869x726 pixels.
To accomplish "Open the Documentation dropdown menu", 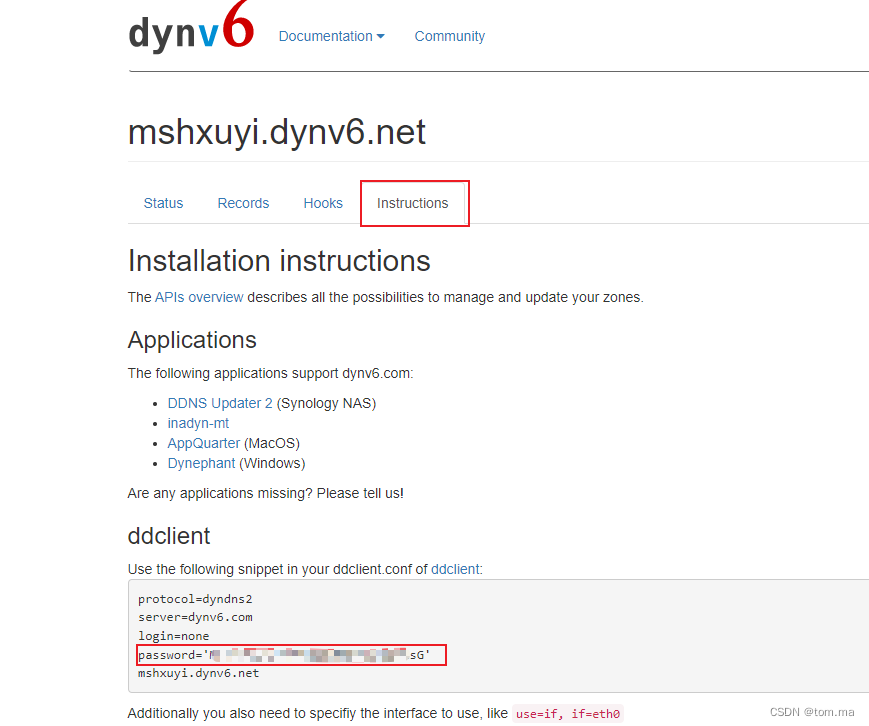I will point(331,36).
